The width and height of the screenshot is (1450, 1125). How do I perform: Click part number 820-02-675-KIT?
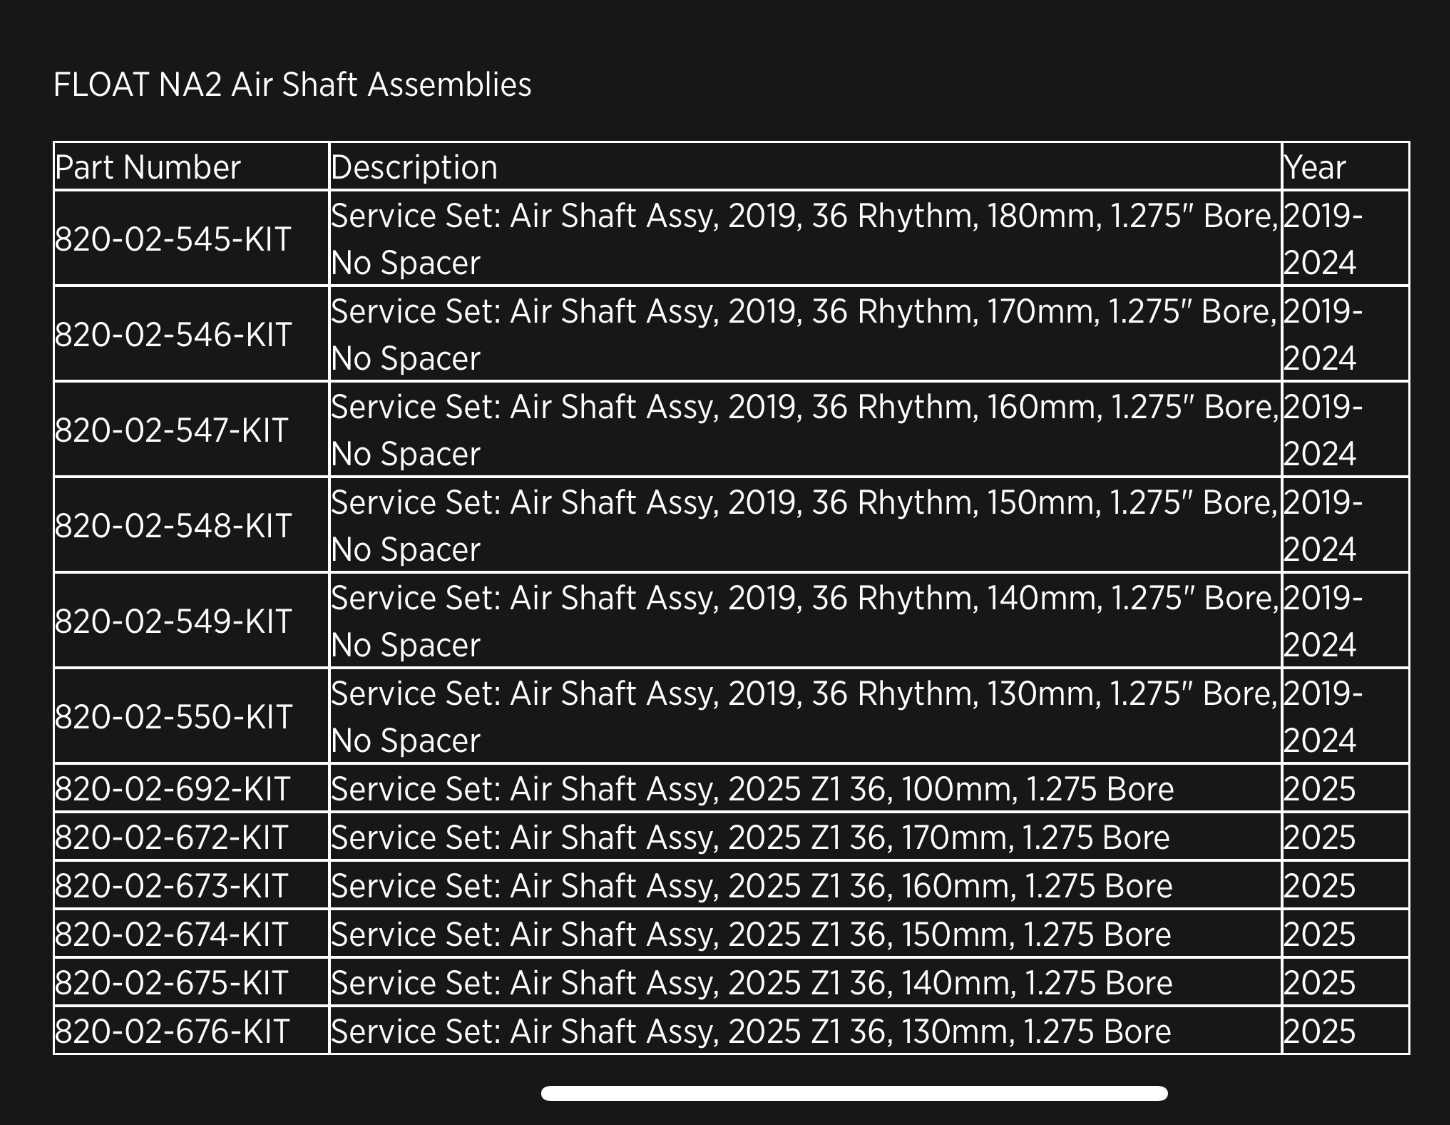point(172,983)
